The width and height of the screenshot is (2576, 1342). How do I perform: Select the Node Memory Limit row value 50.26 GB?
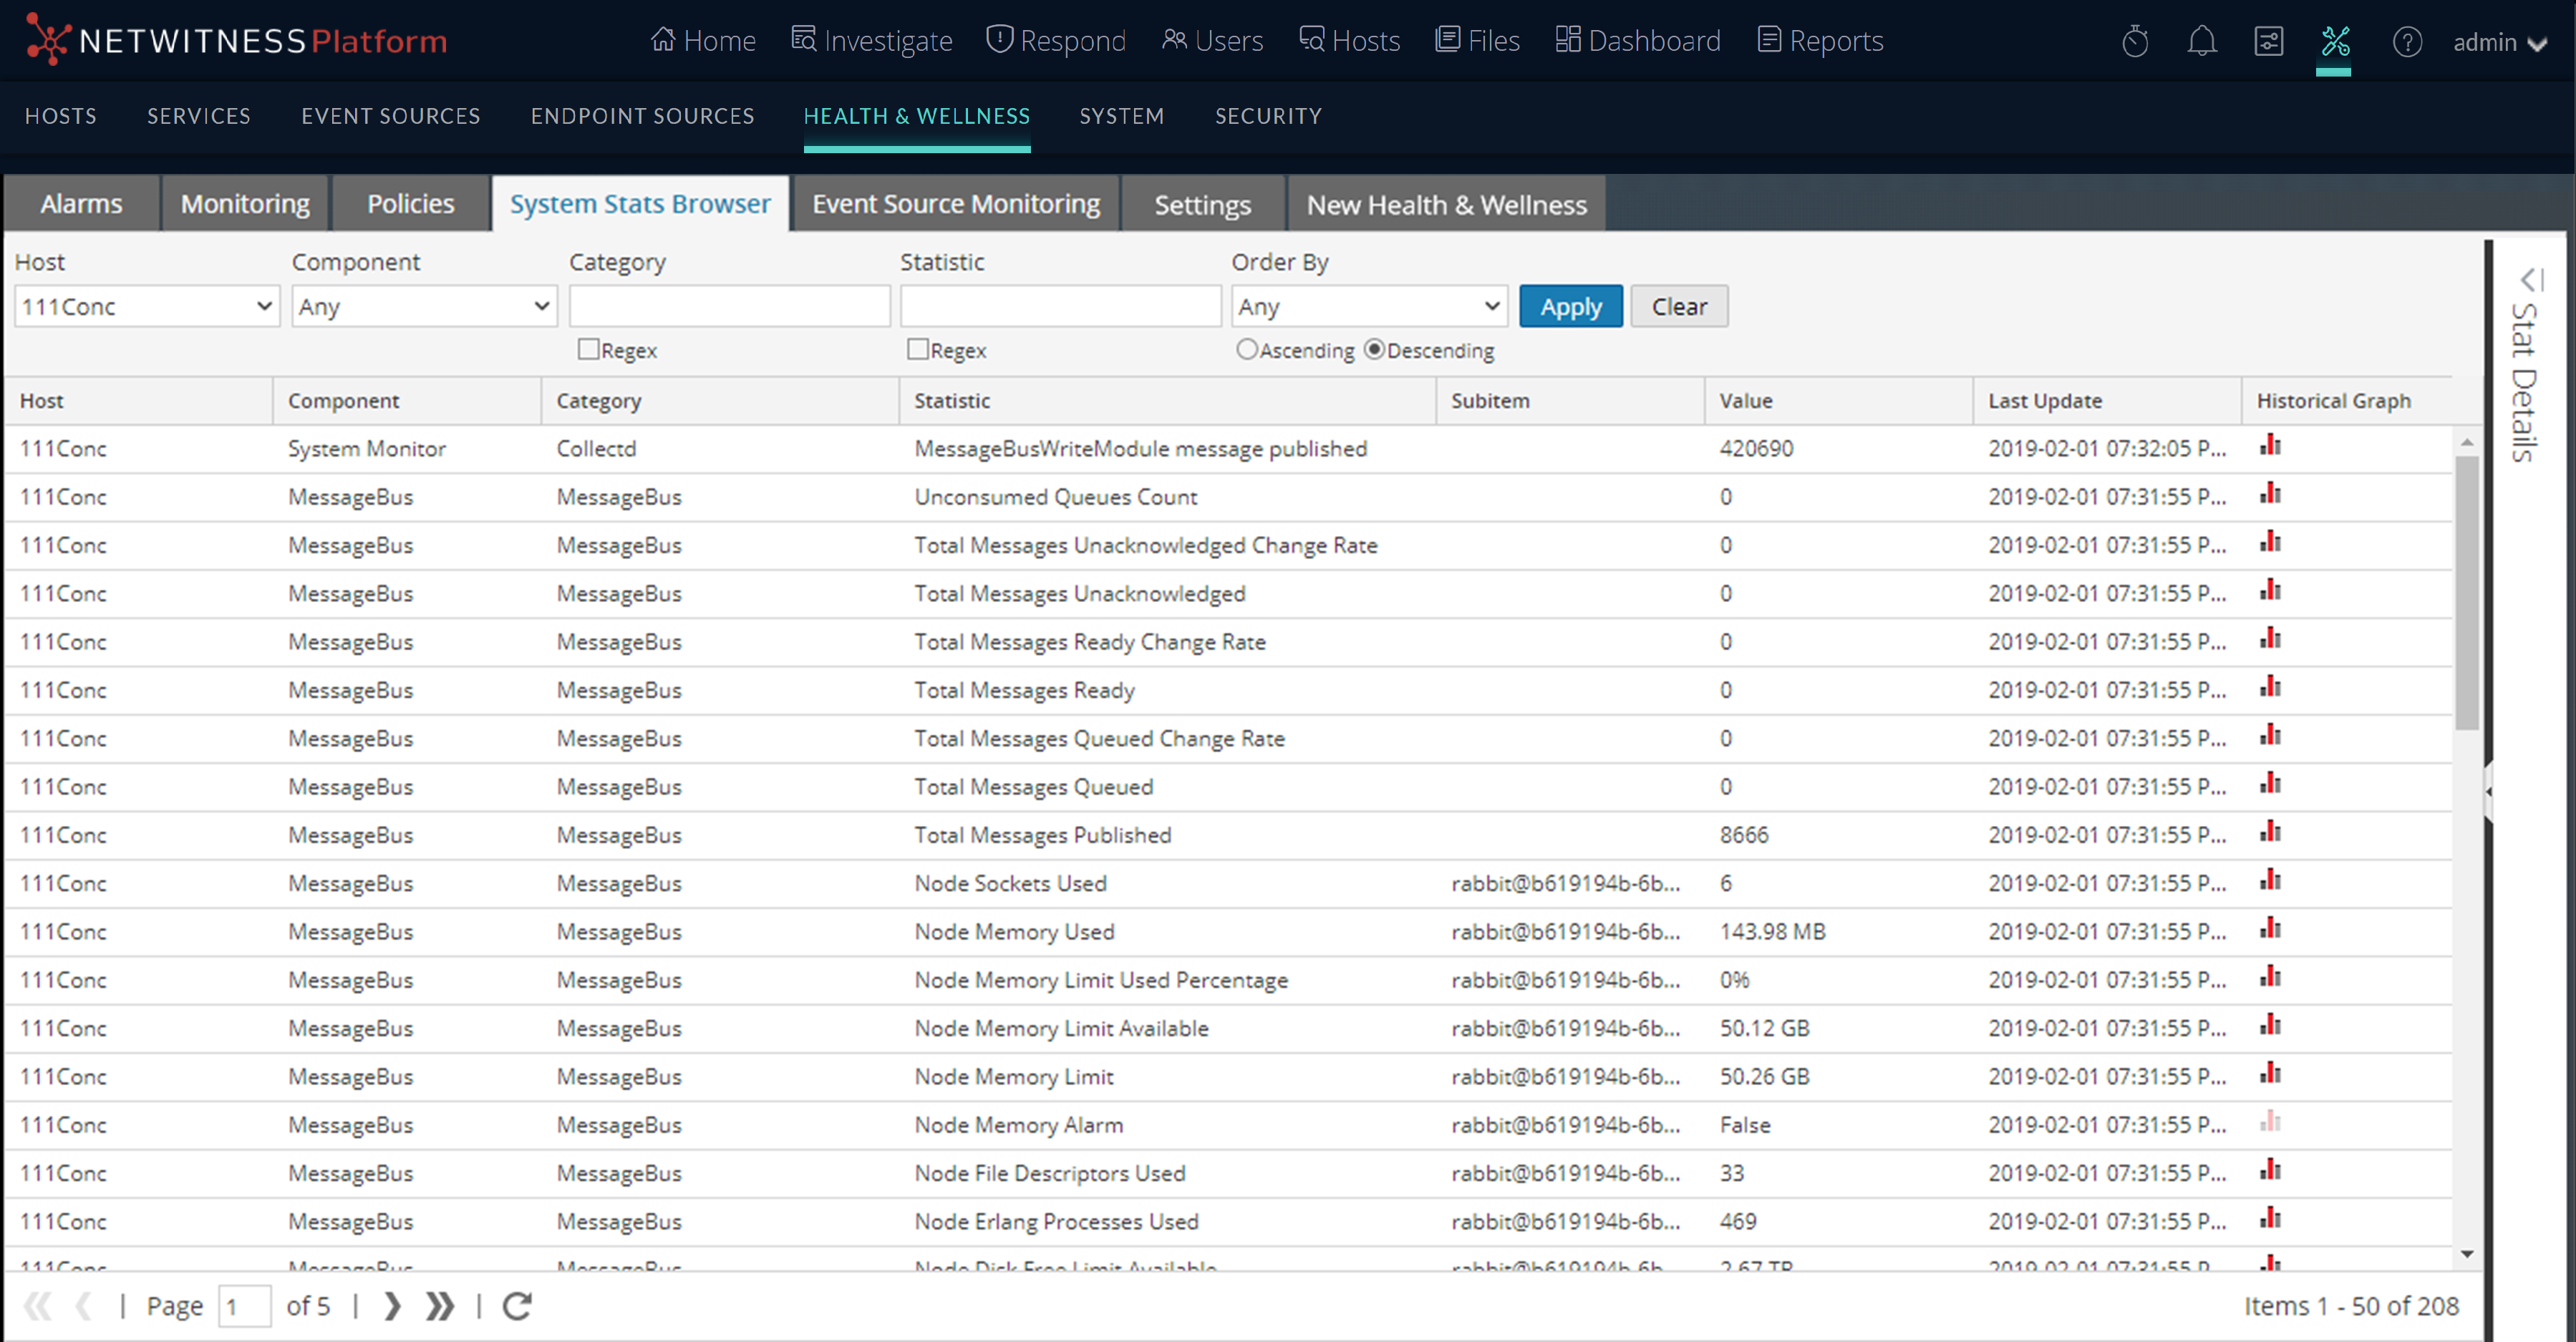tap(1764, 1076)
